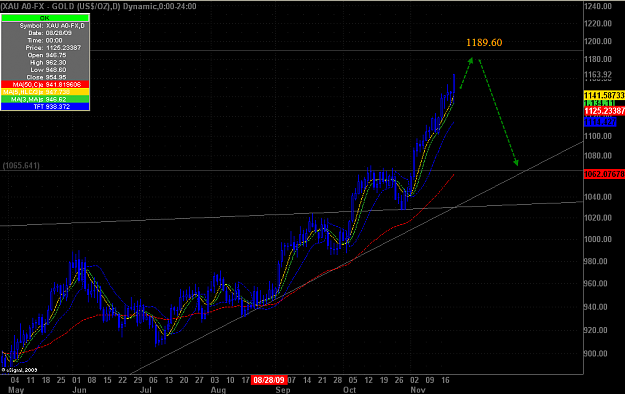The image size is (625, 394).
Task: Click the 01 date tick above Jun
Action: point(76,380)
